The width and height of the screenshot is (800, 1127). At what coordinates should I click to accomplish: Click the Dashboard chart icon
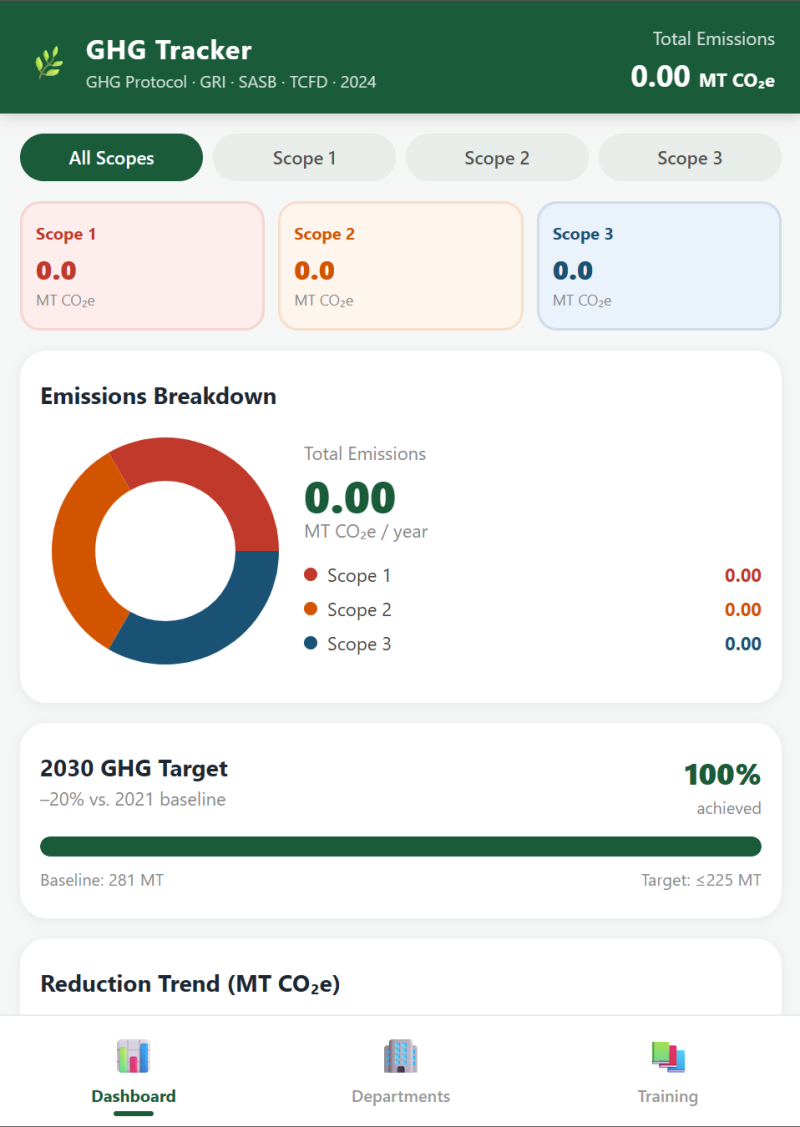(133, 1056)
